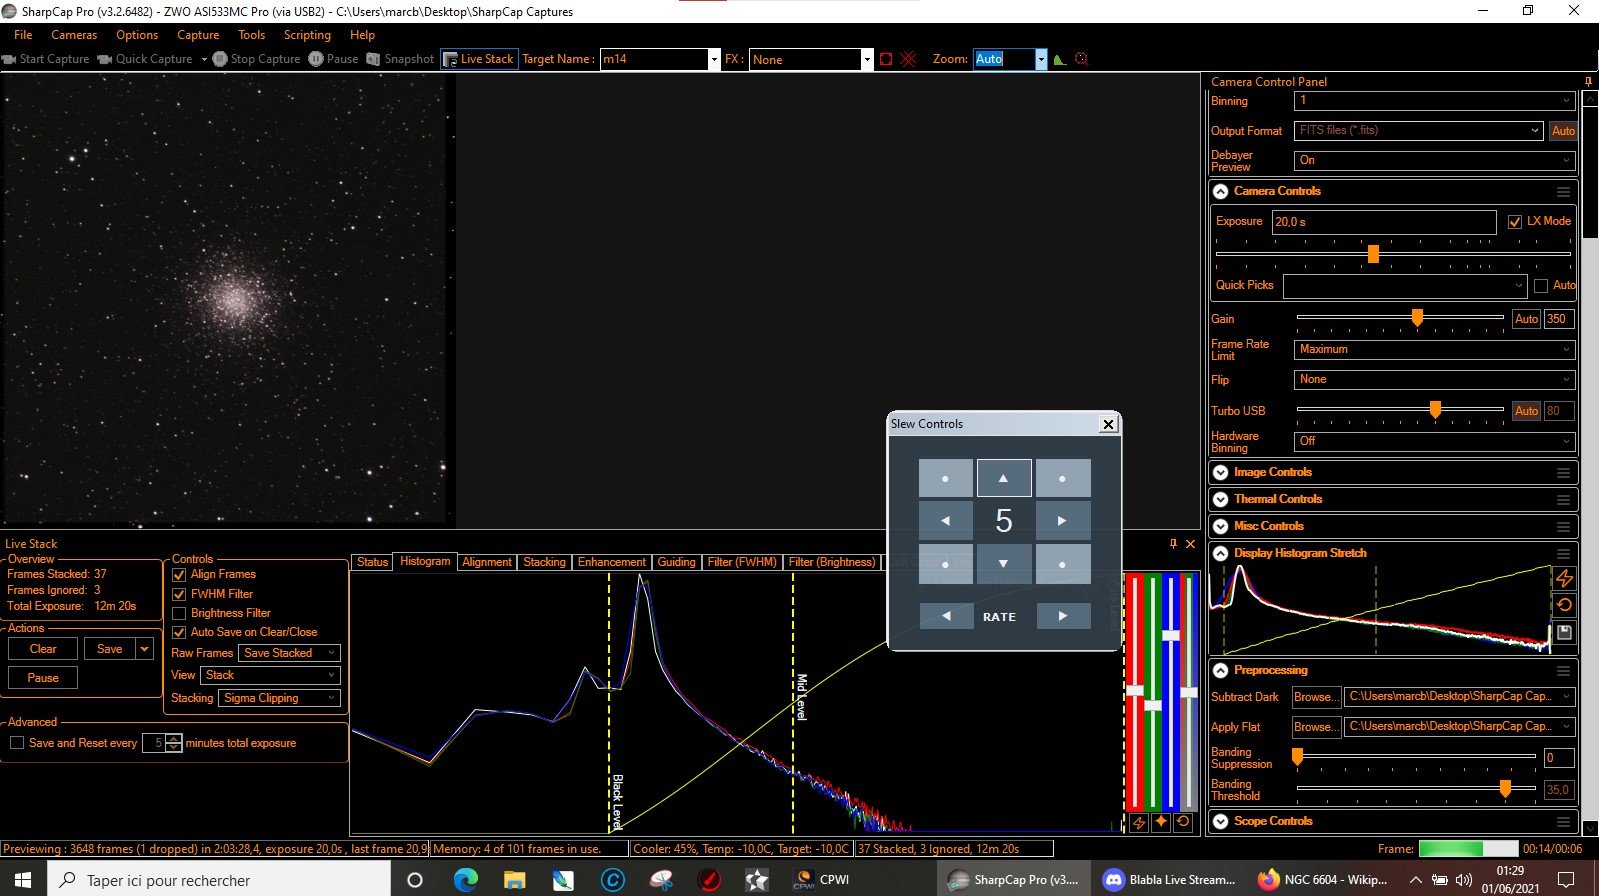This screenshot has height=896, width=1599.
Task: Open the Output Format dropdown
Action: pos(1420,131)
